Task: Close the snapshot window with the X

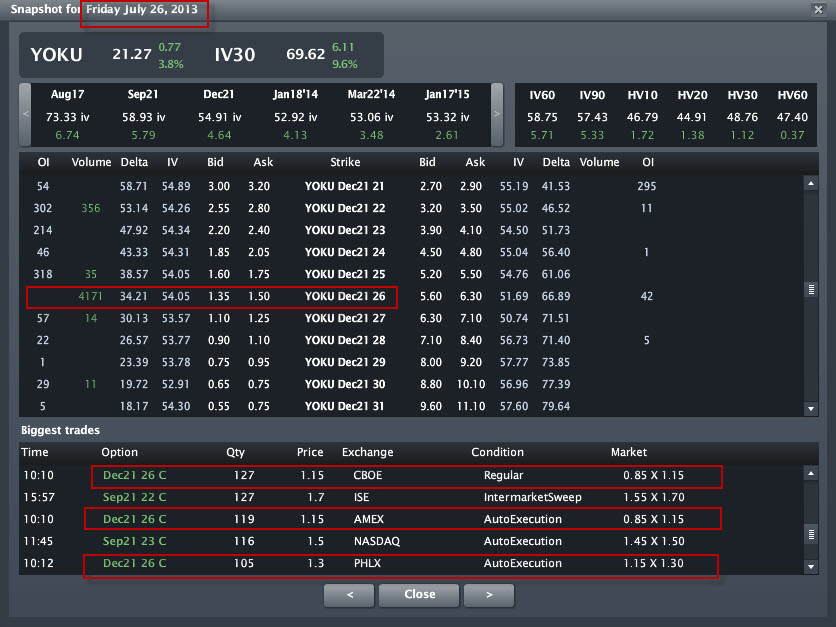Action: pyautogui.click(x=818, y=10)
